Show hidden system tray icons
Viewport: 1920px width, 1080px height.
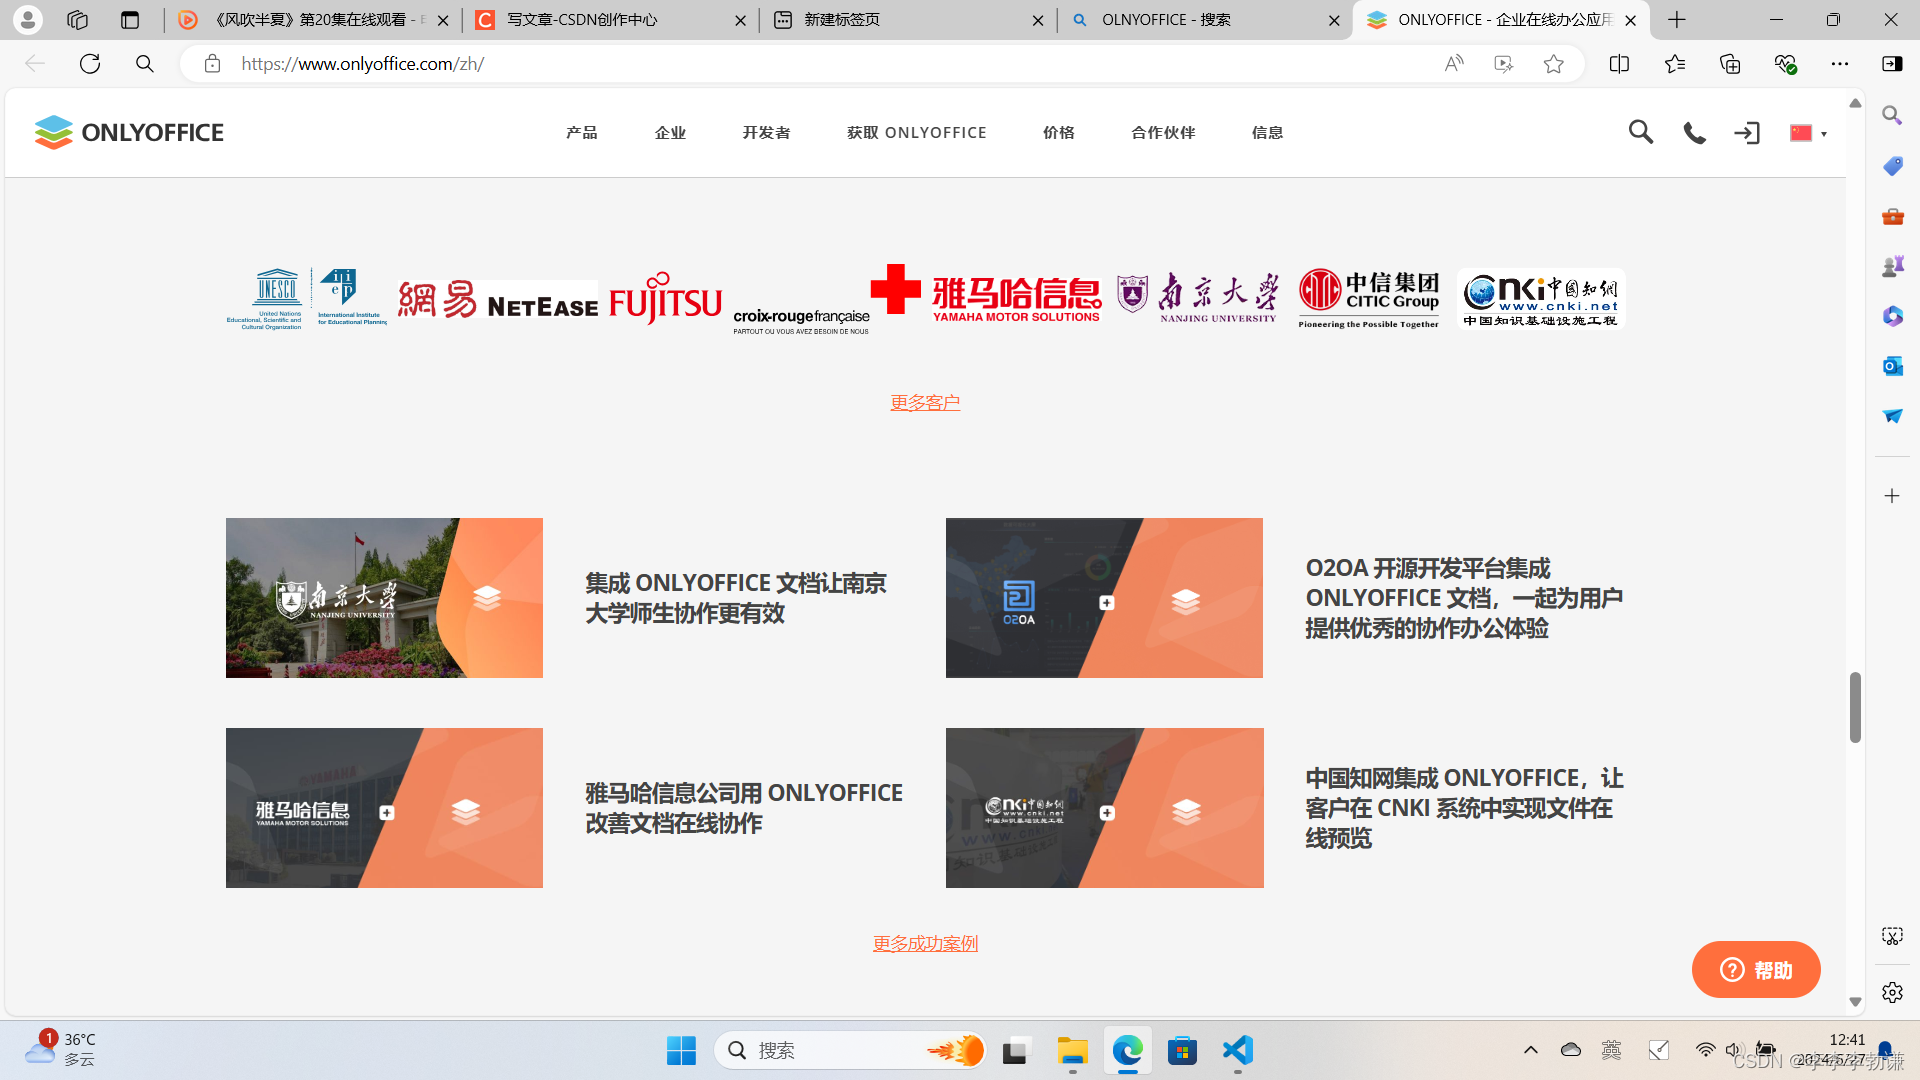[x=1530, y=1050]
